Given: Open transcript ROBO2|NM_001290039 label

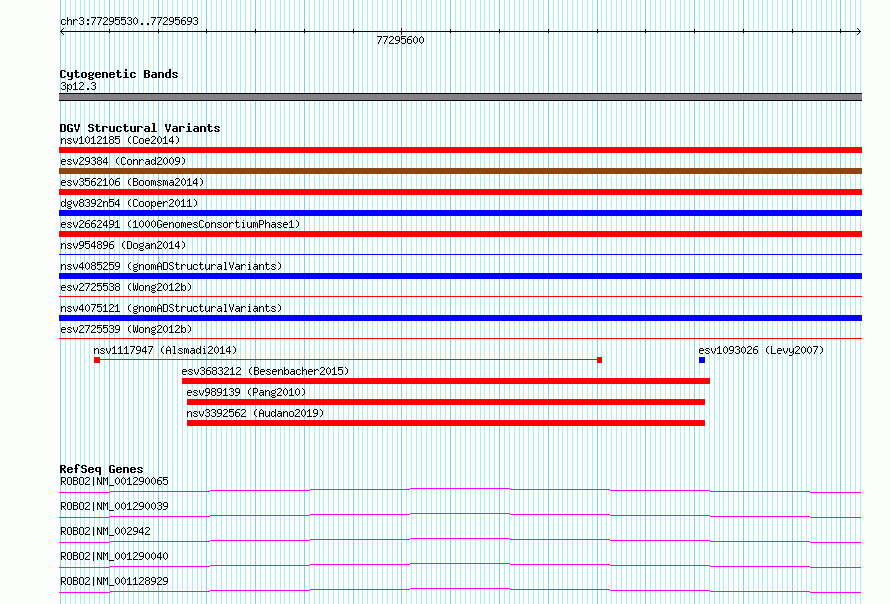Looking at the screenshot, I should [x=114, y=506].
